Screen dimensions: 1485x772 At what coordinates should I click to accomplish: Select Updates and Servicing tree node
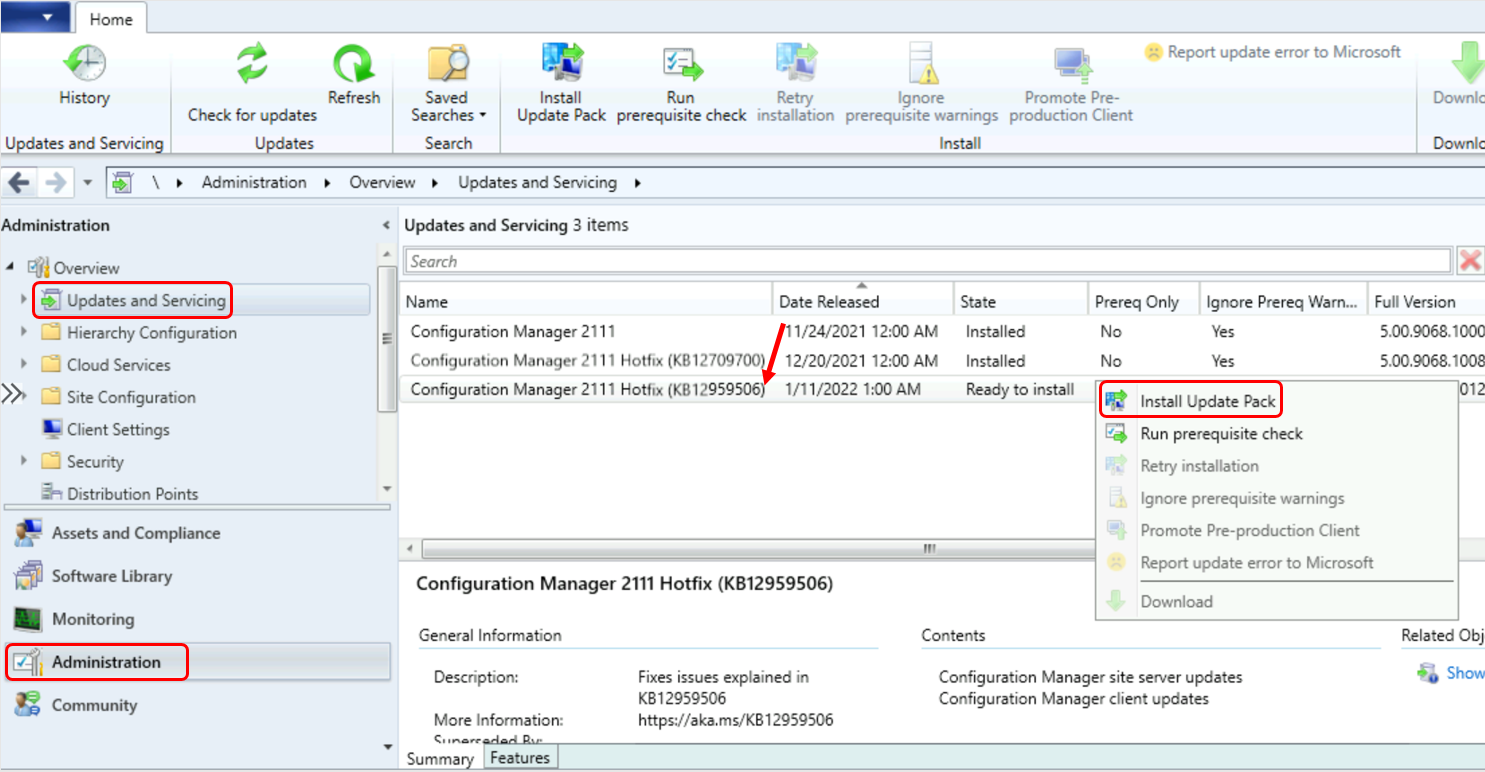click(x=146, y=300)
